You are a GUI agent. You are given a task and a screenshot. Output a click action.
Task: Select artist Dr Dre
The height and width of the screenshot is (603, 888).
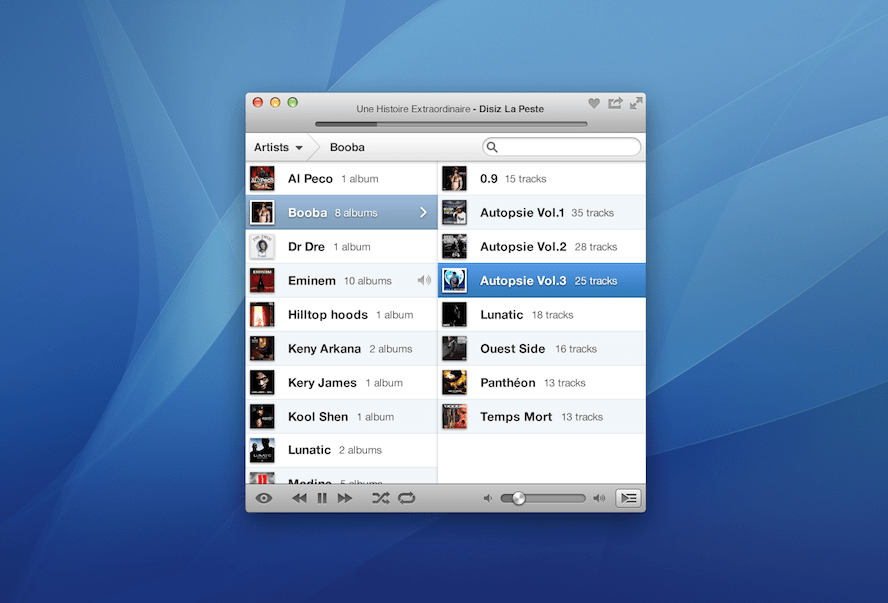tap(341, 247)
